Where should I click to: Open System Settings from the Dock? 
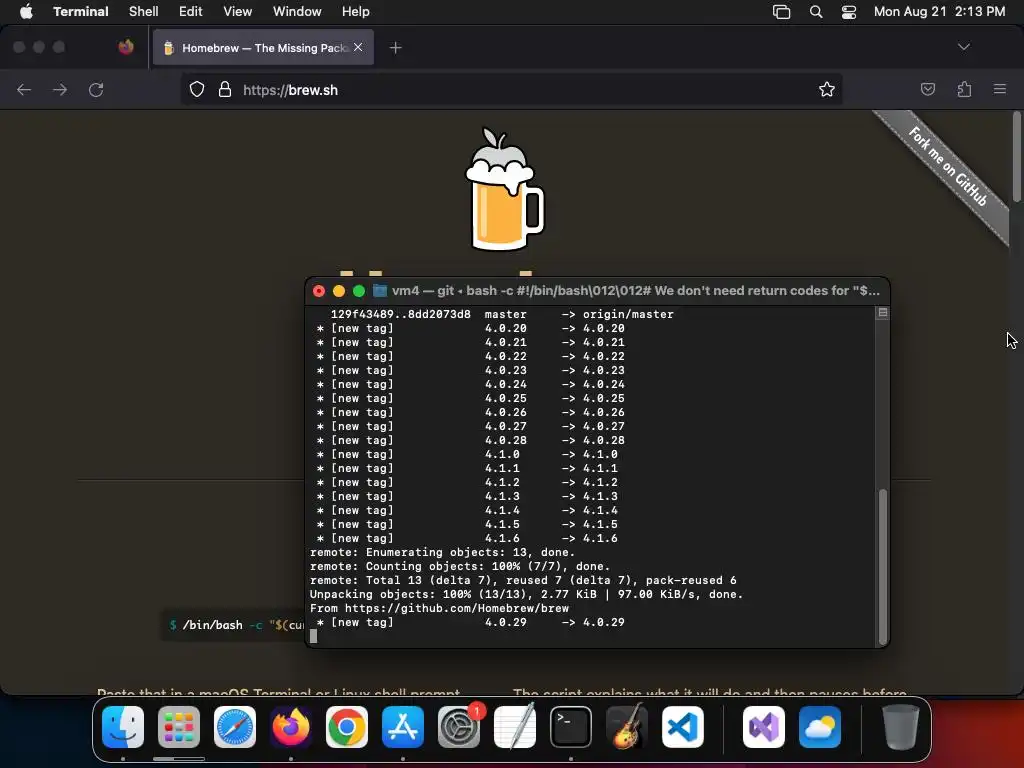[x=459, y=727]
